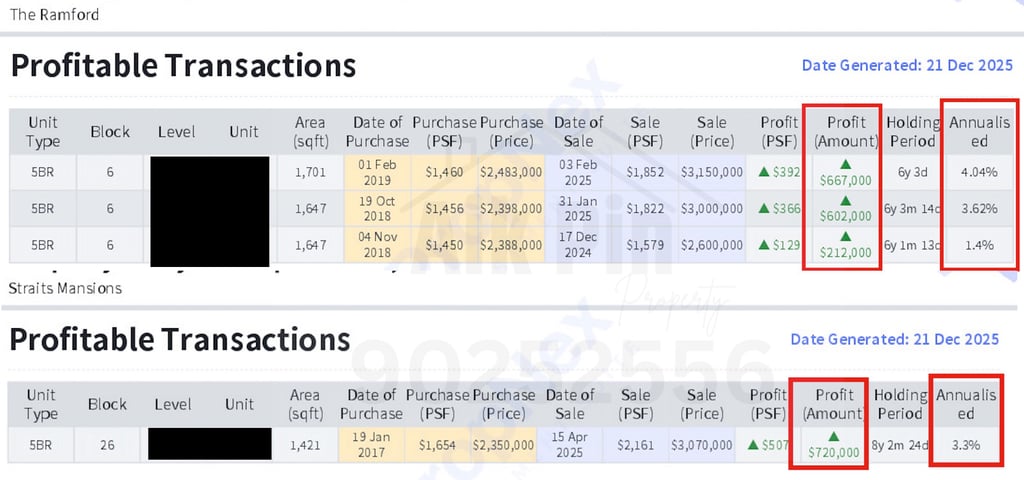Screen dimensions: 1024x480
Task: Click the blacked-out unit box in Block 26 row
Action: point(209,444)
